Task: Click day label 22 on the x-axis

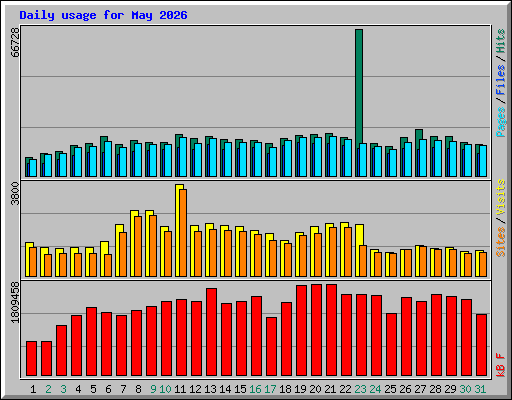Action: pos(345,389)
